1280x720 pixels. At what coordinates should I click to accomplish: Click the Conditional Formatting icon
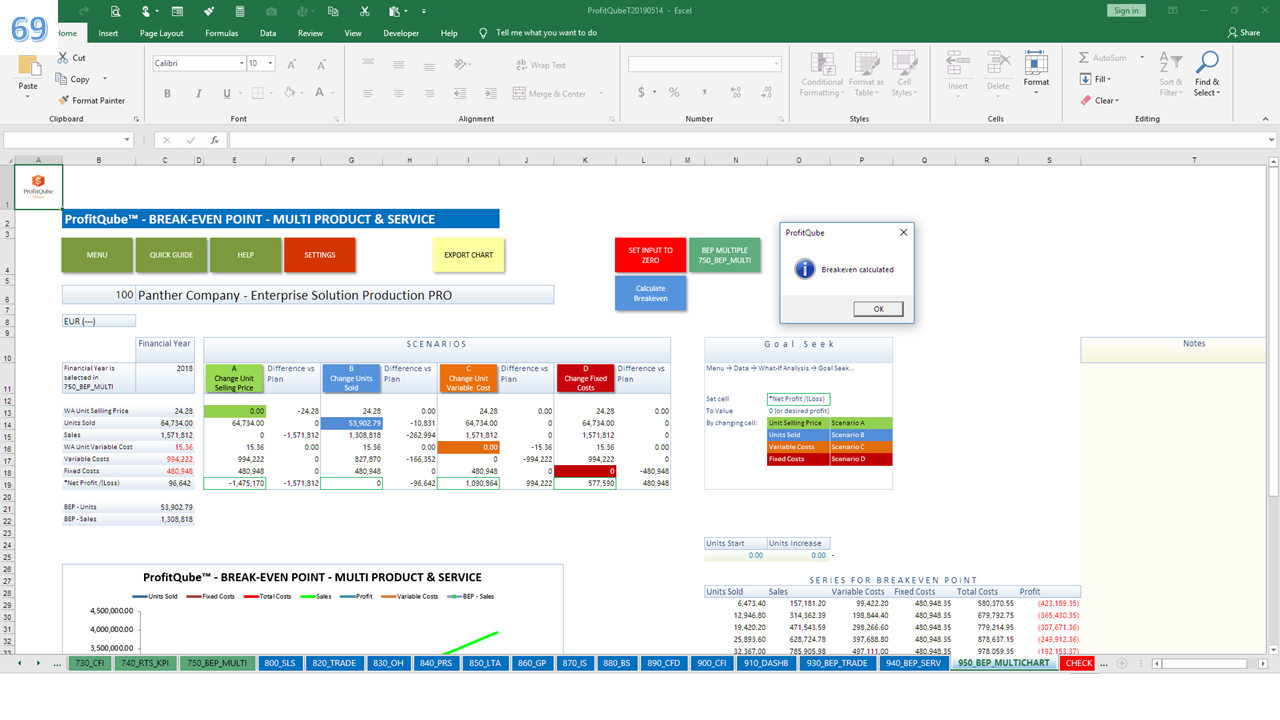821,62
